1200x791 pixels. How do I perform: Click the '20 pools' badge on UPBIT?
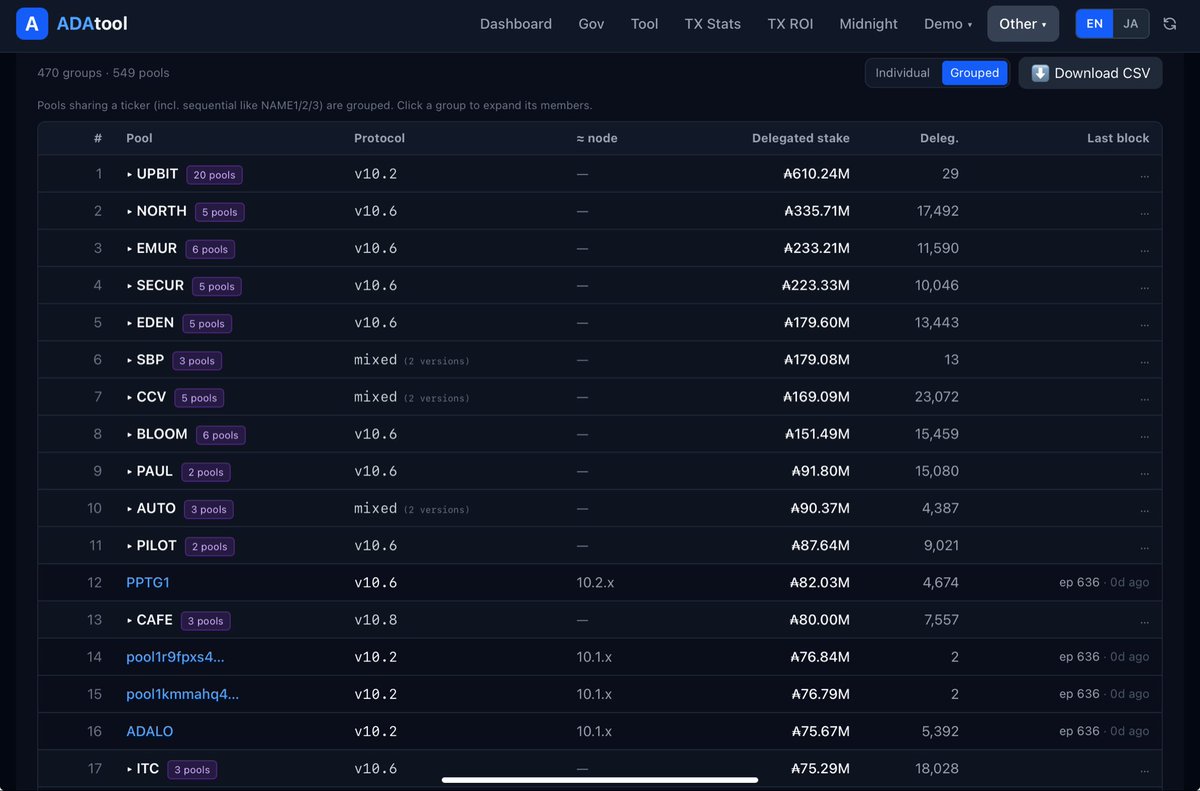click(214, 175)
